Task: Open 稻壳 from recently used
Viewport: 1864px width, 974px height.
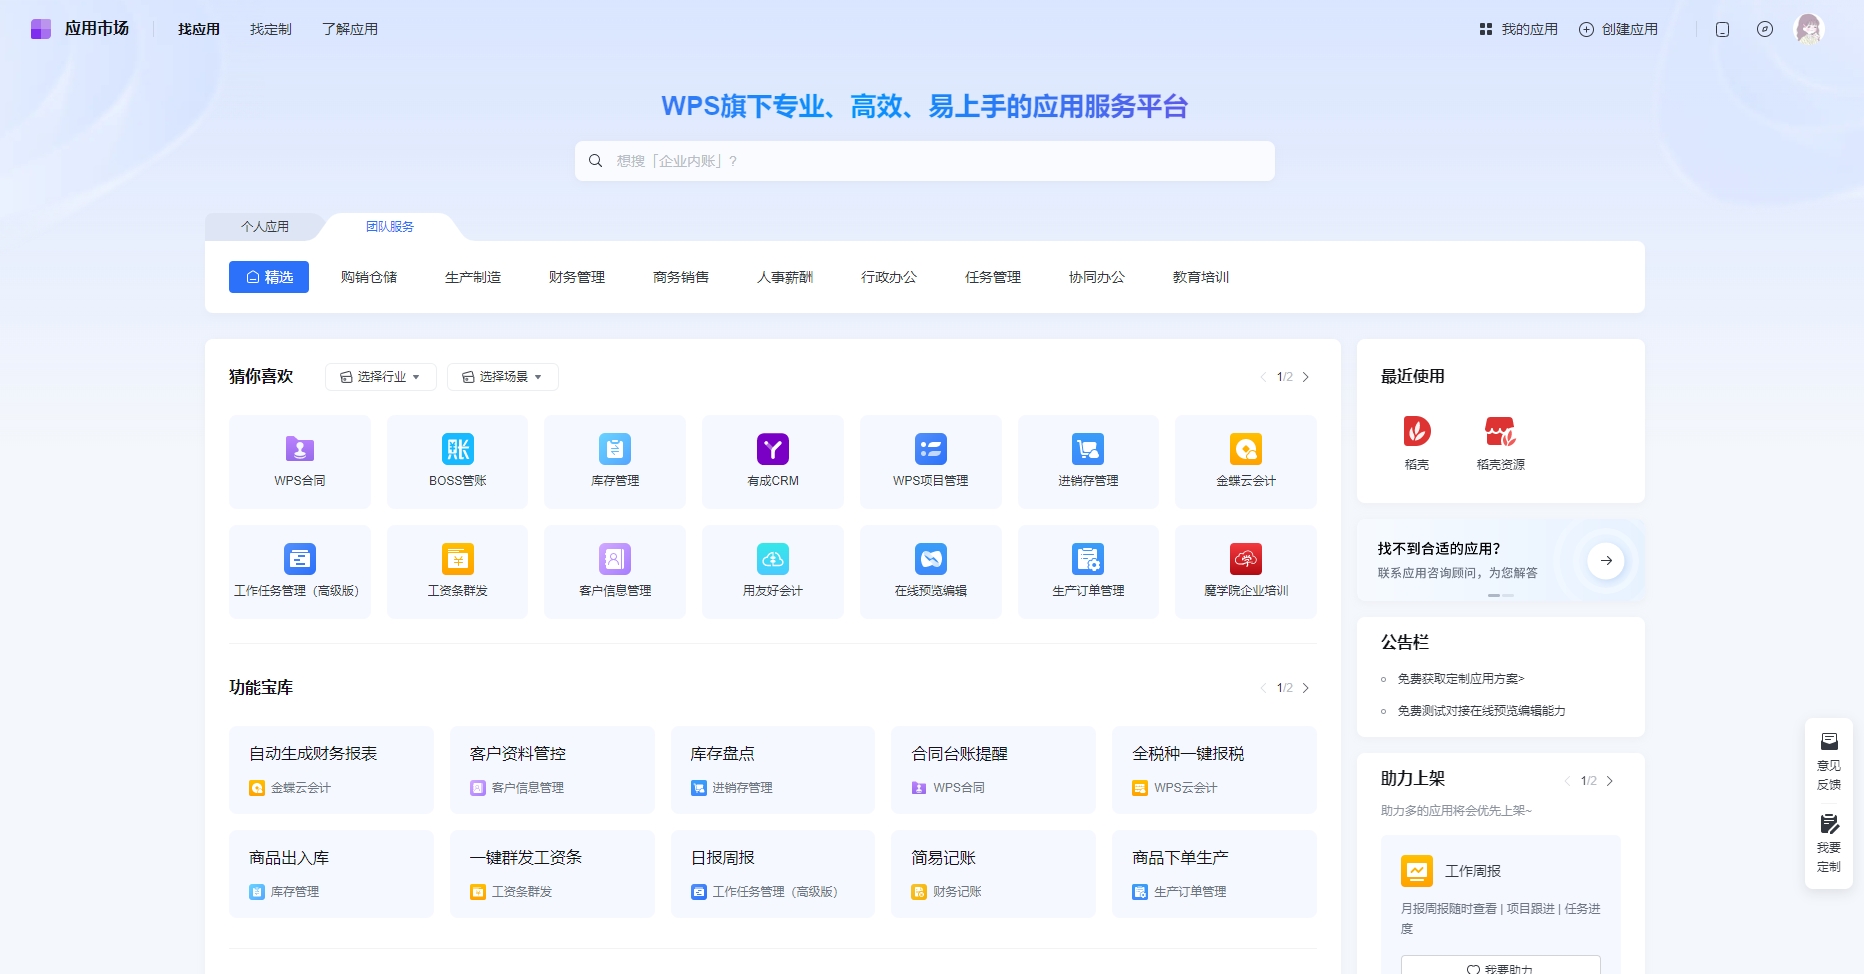Action: tap(1417, 432)
